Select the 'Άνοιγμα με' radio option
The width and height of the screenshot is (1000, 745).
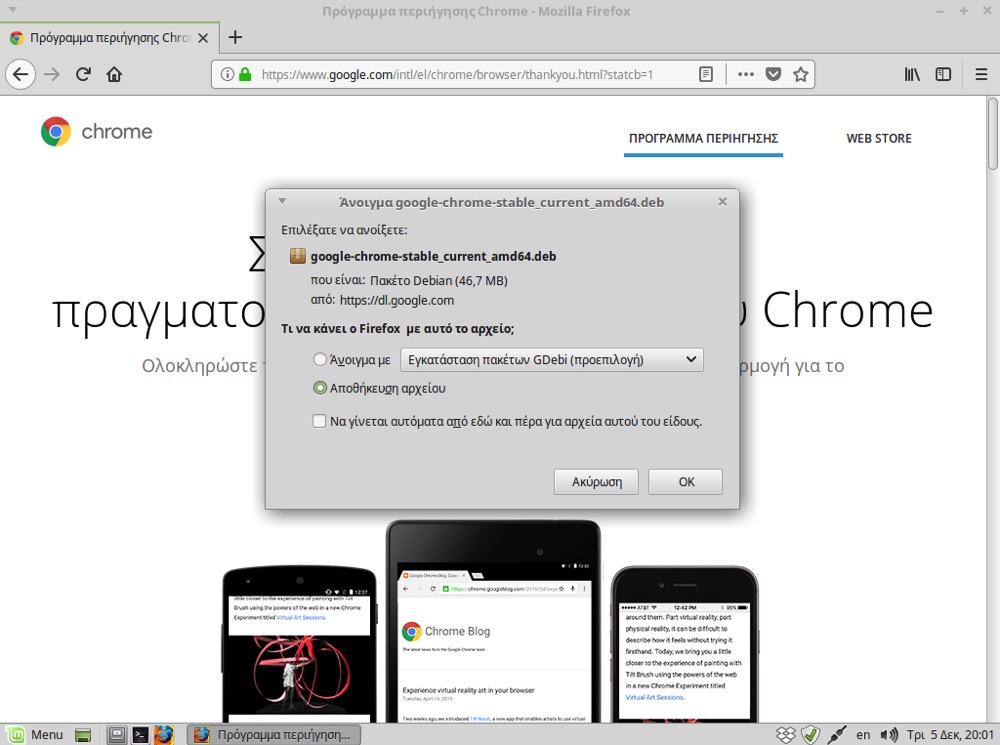point(320,360)
